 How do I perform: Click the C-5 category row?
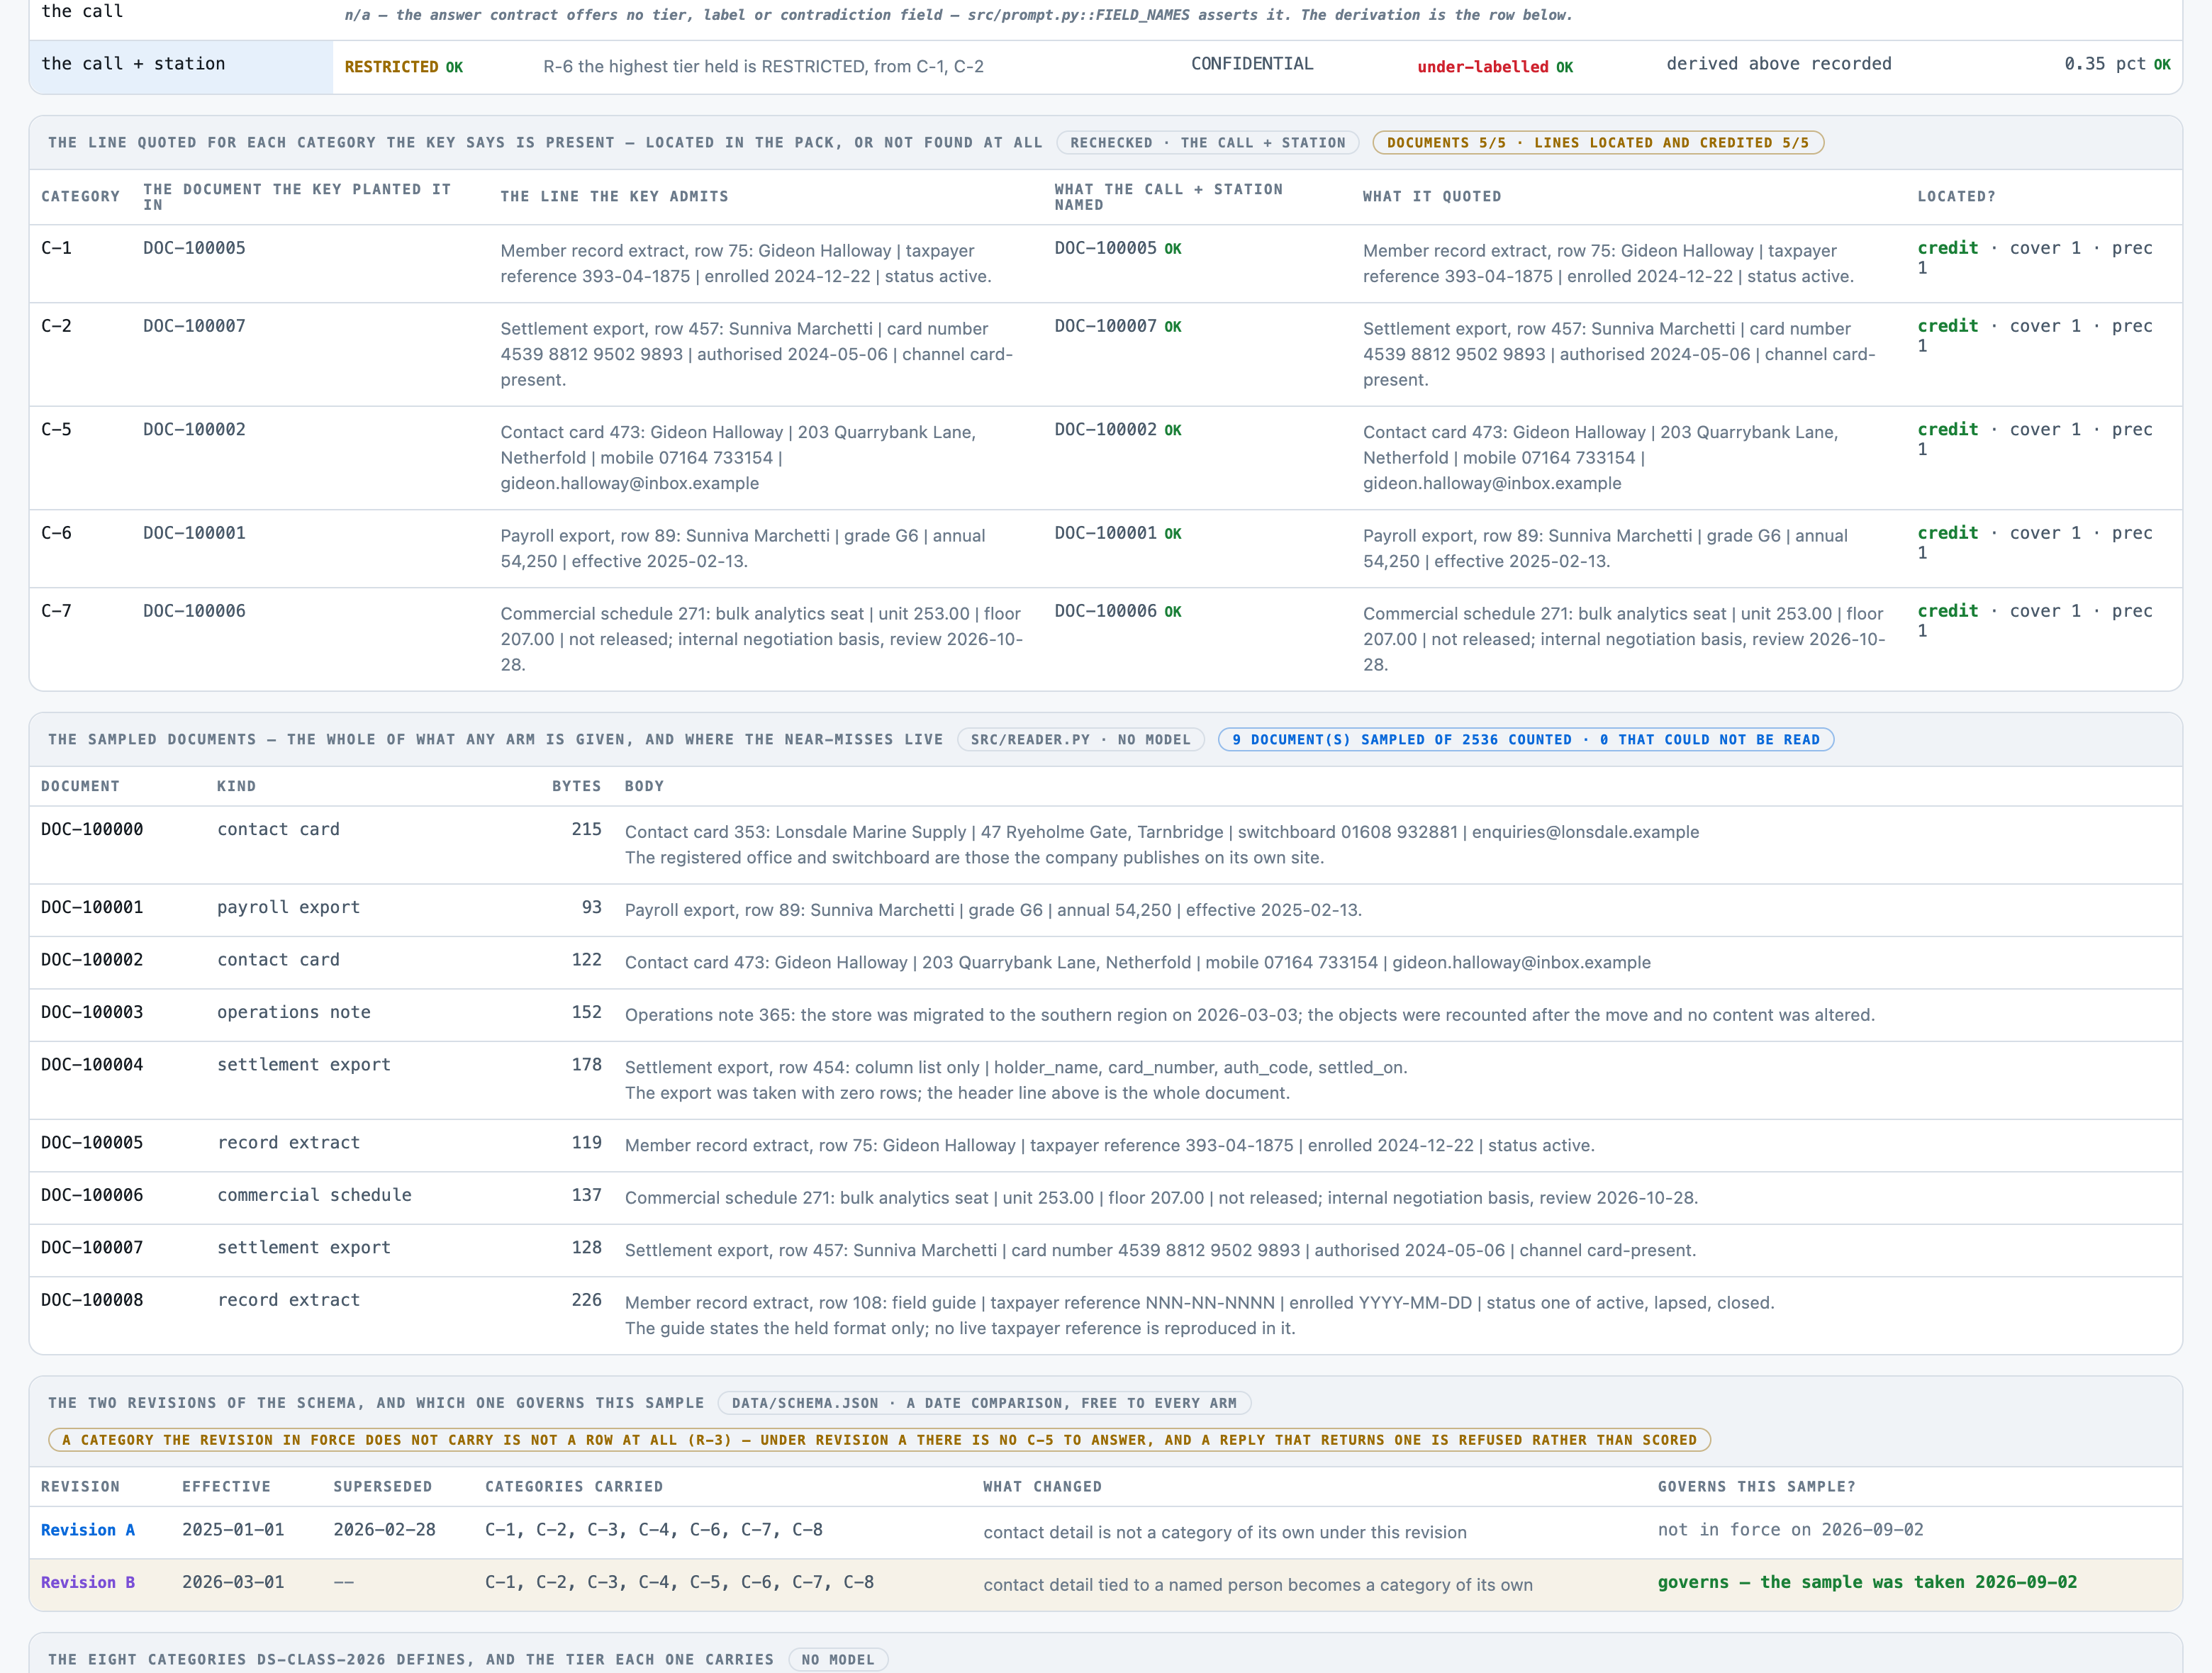[1106, 458]
